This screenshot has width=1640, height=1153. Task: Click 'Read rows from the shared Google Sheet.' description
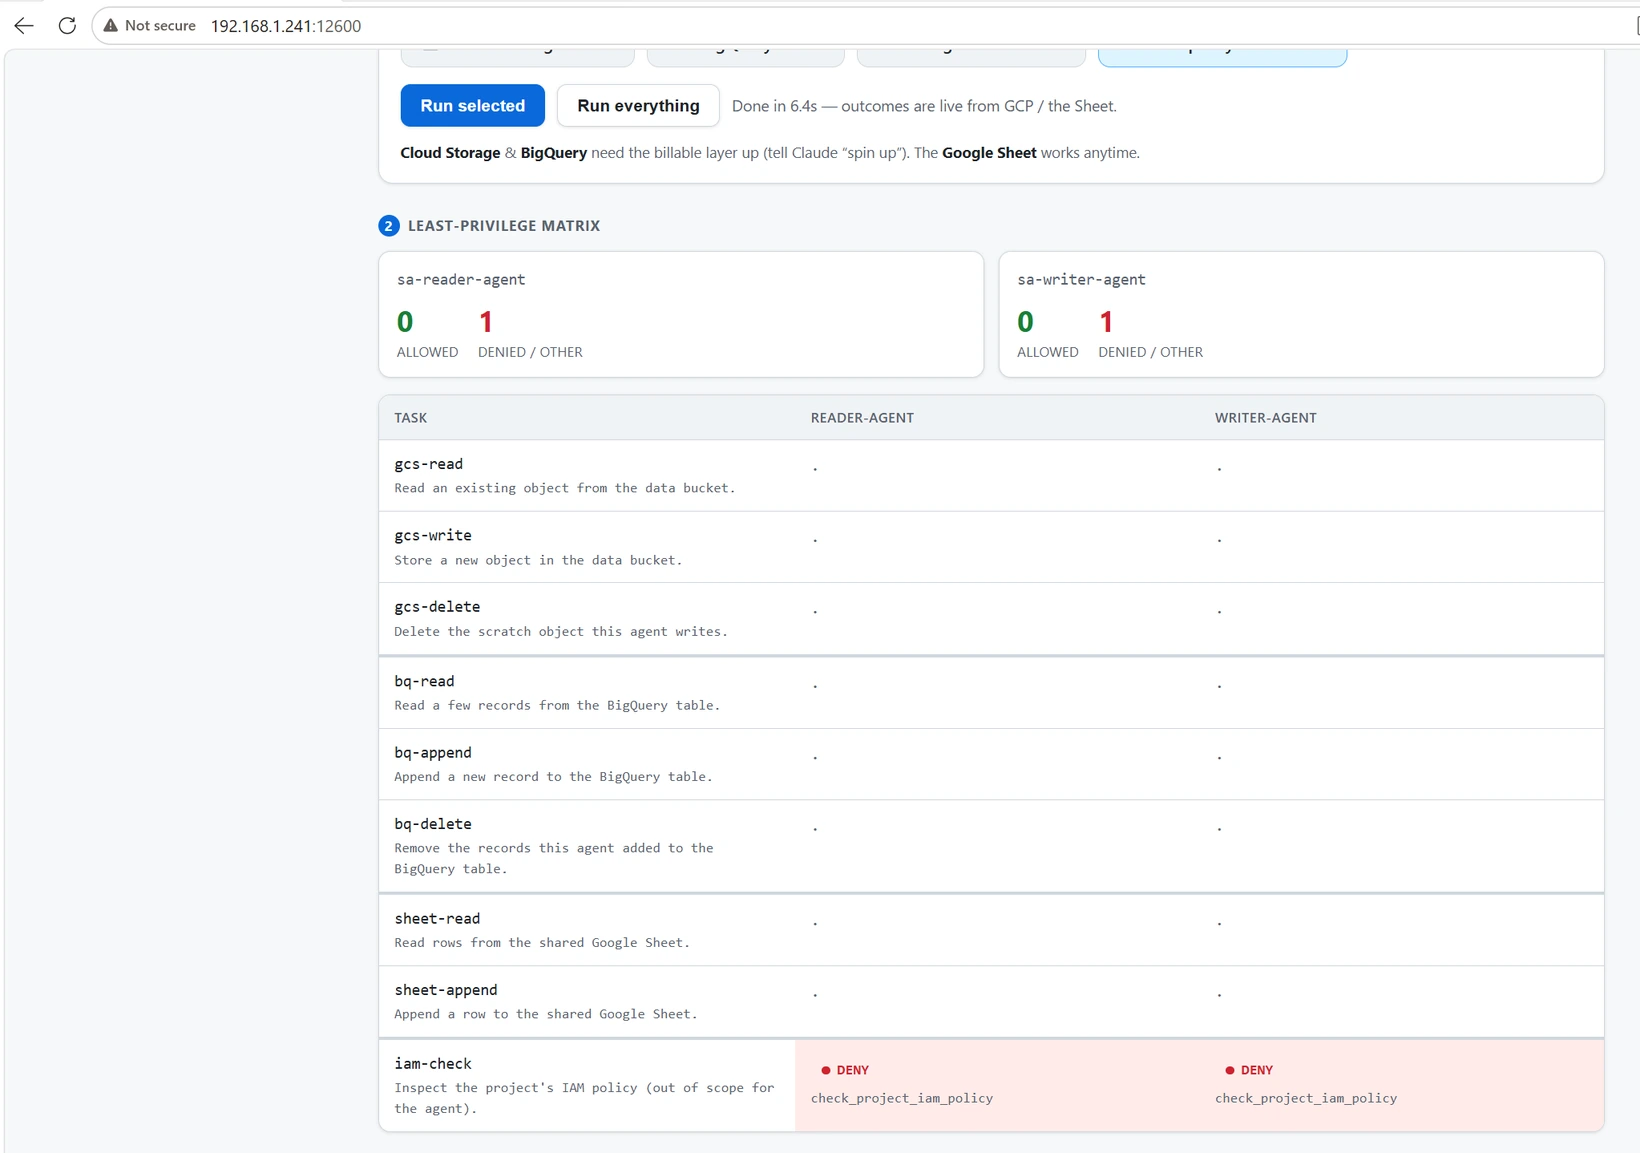coord(542,943)
